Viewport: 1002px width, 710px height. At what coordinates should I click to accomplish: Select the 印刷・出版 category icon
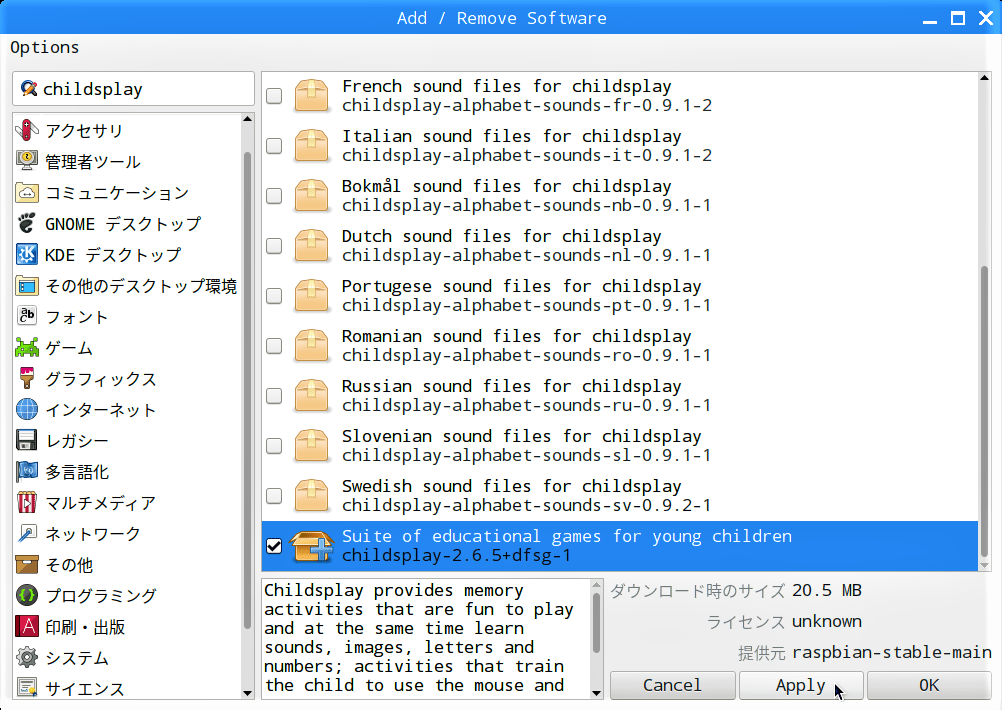(27, 626)
